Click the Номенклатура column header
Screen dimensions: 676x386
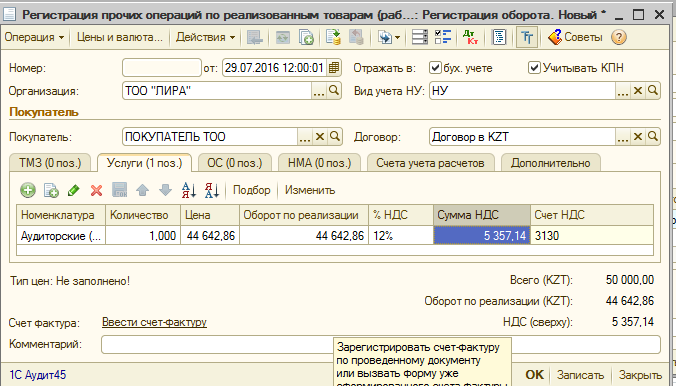point(61,215)
